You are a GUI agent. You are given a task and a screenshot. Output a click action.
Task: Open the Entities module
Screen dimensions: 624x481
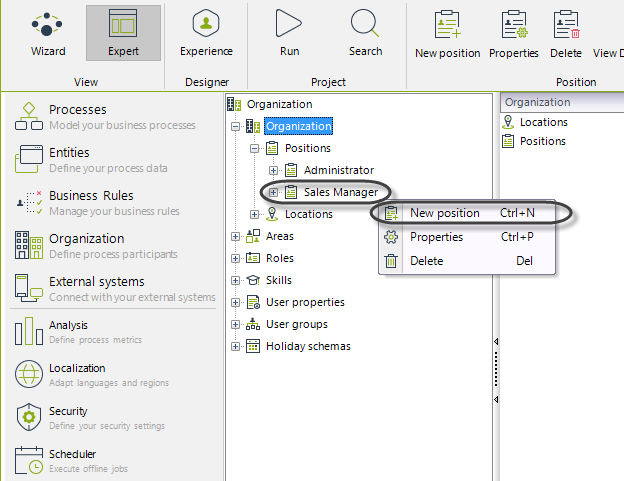click(91, 160)
